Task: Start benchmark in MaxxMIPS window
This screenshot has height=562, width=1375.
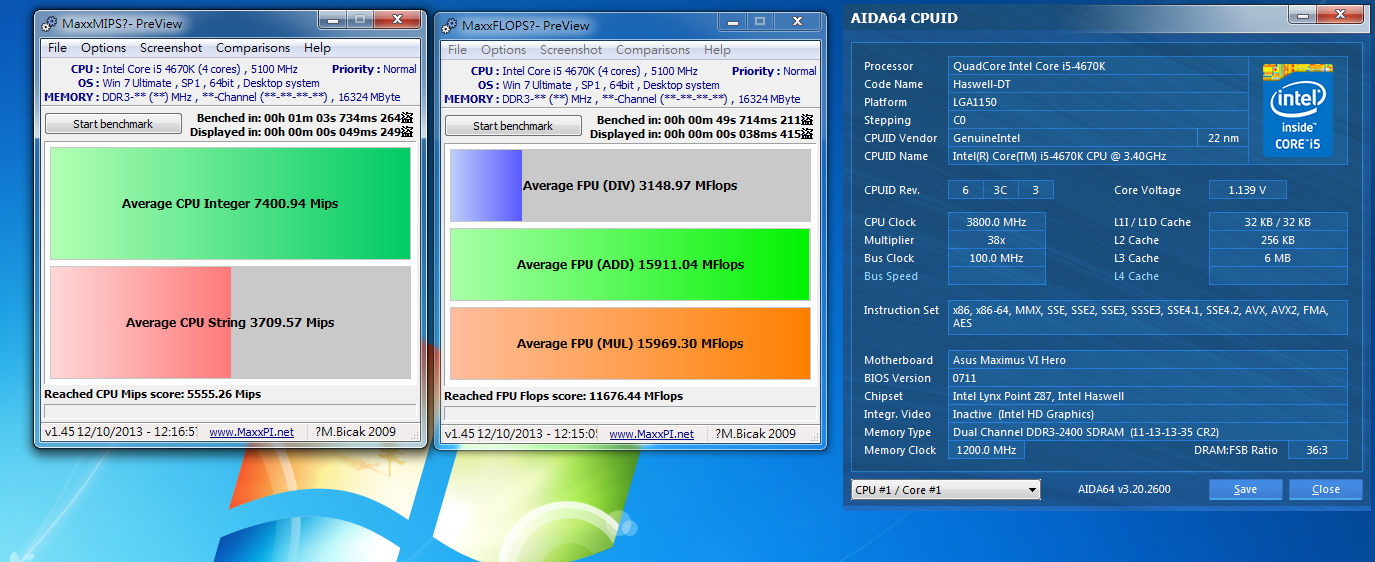Action: [x=113, y=124]
